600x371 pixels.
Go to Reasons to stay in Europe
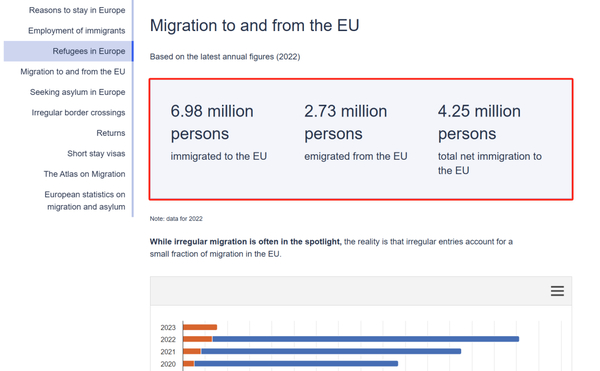point(77,10)
